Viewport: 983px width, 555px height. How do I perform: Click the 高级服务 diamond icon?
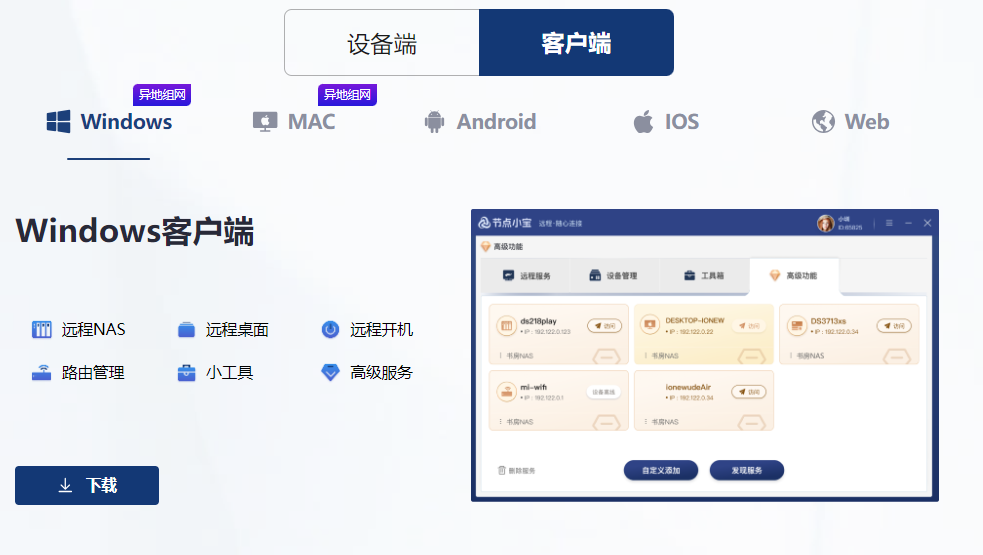pos(330,373)
